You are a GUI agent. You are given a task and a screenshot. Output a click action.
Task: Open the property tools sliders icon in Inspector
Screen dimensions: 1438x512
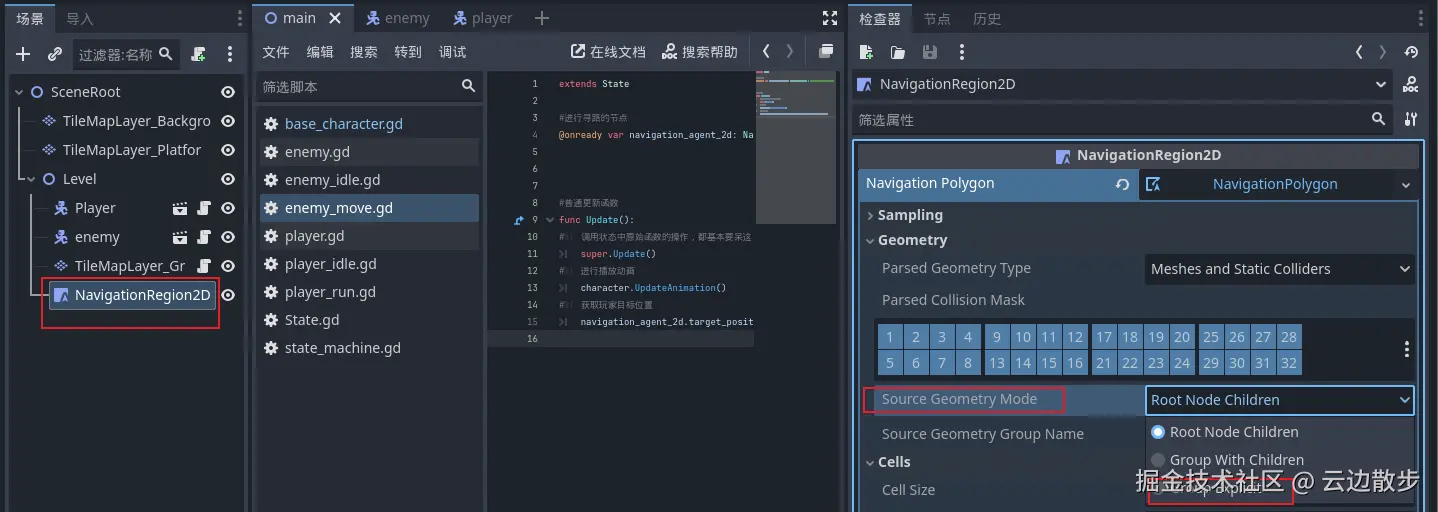[x=1410, y=119]
